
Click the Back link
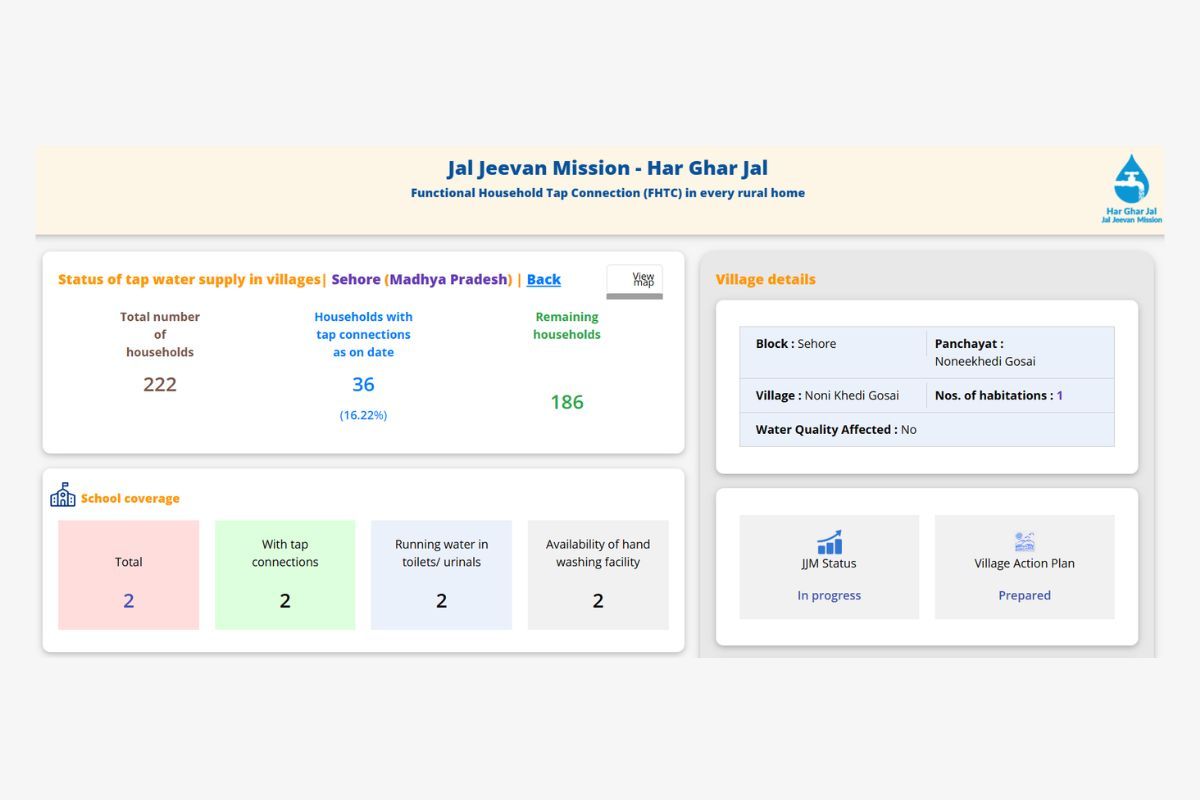point(543,279)
